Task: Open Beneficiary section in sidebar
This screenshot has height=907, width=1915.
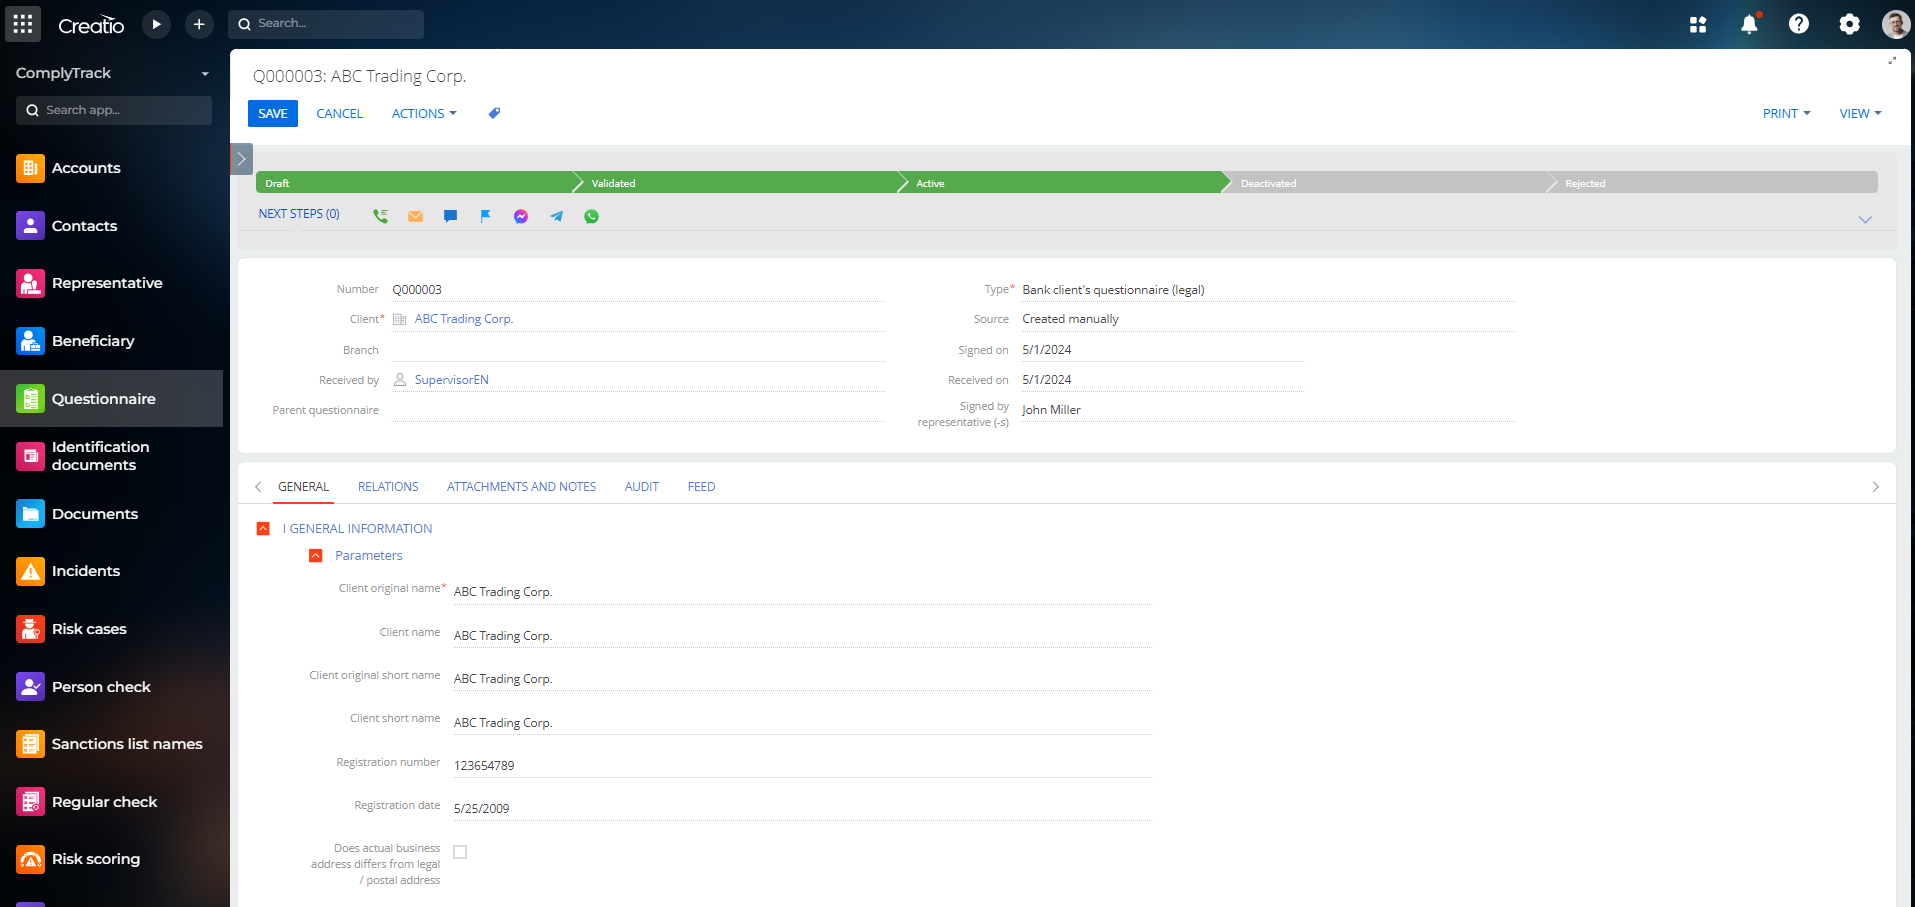Action: point(112,341)
